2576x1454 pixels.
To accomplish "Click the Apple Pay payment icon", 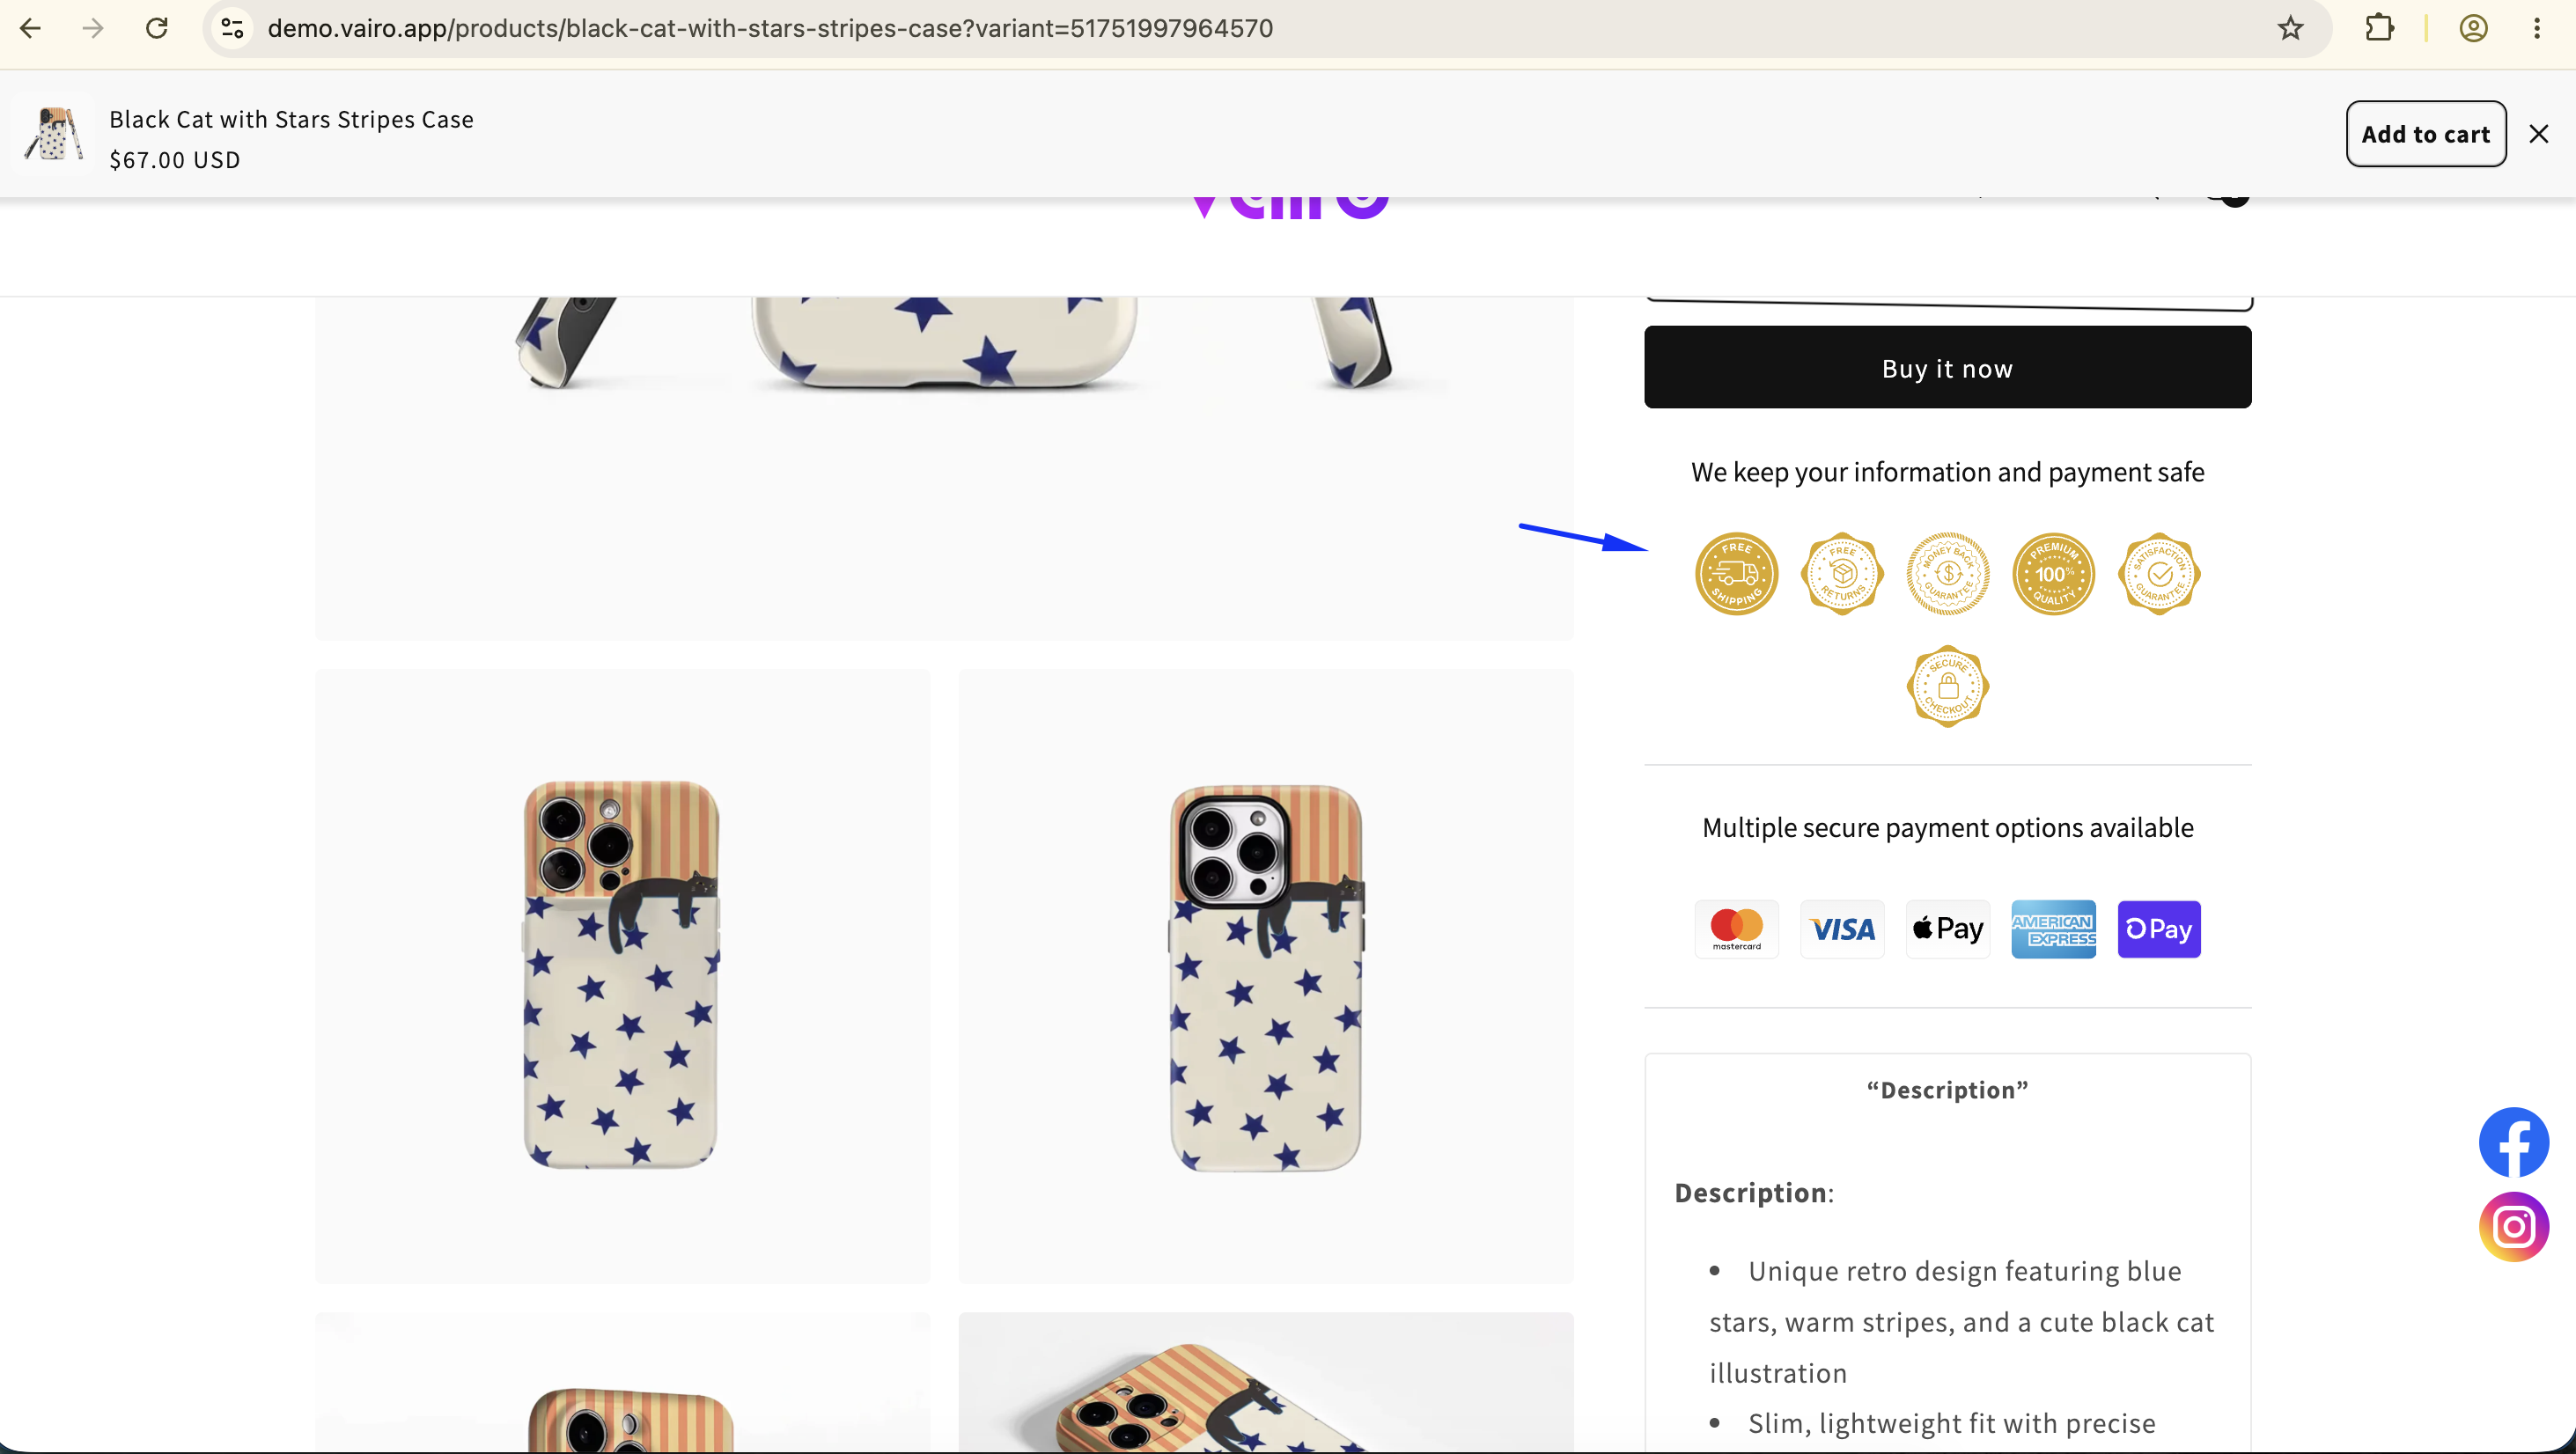I will 1947,929.
